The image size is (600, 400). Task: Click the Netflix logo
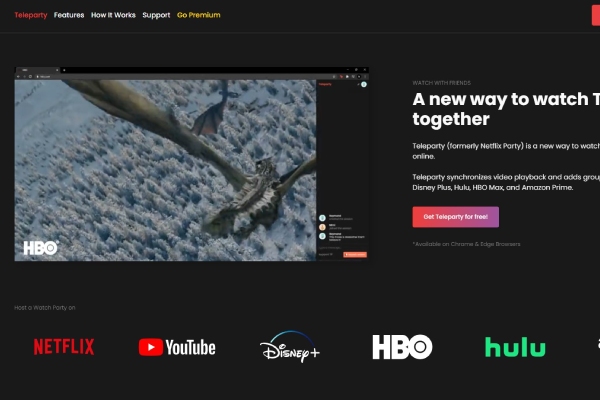click(x=64, y=347)
